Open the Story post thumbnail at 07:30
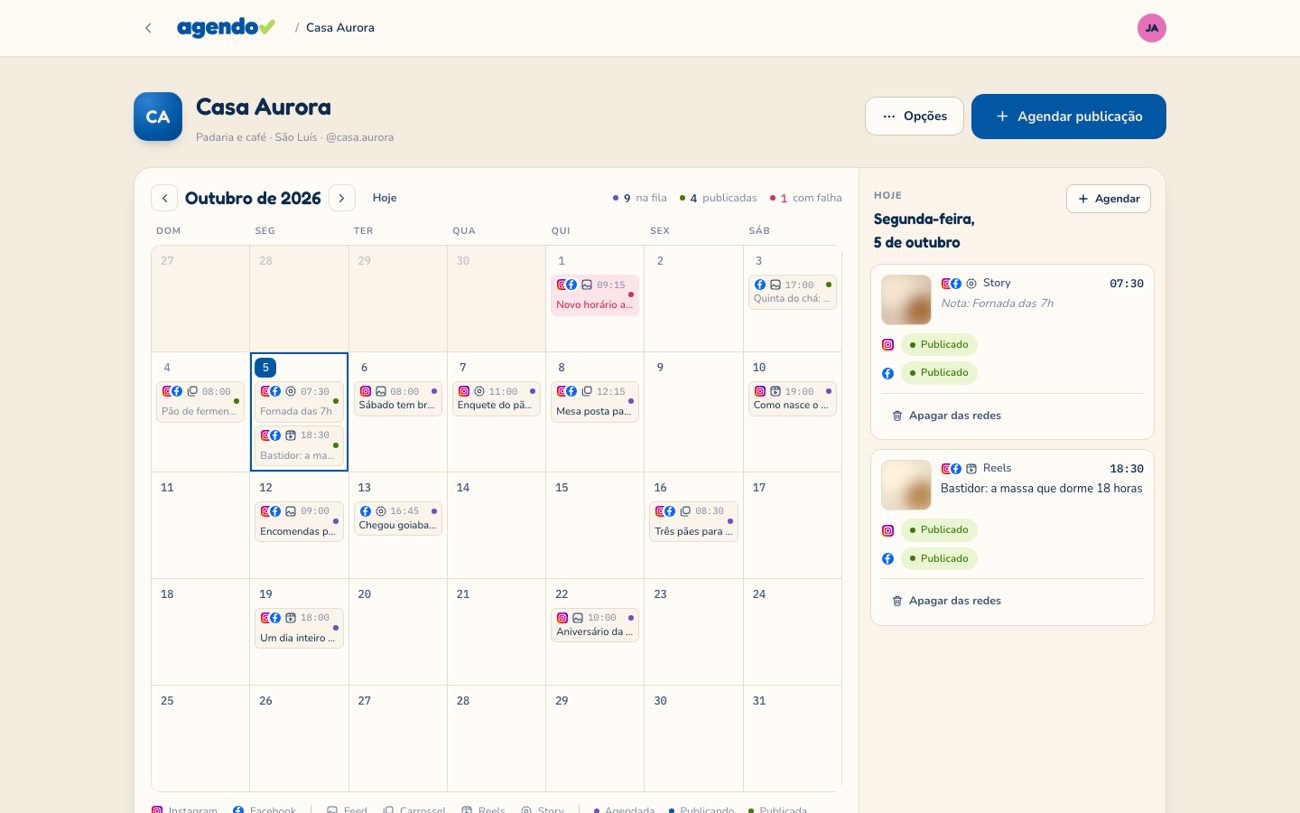Image resolution: width=1300 pixels, height=813 pixels. [x=906, y=300]
